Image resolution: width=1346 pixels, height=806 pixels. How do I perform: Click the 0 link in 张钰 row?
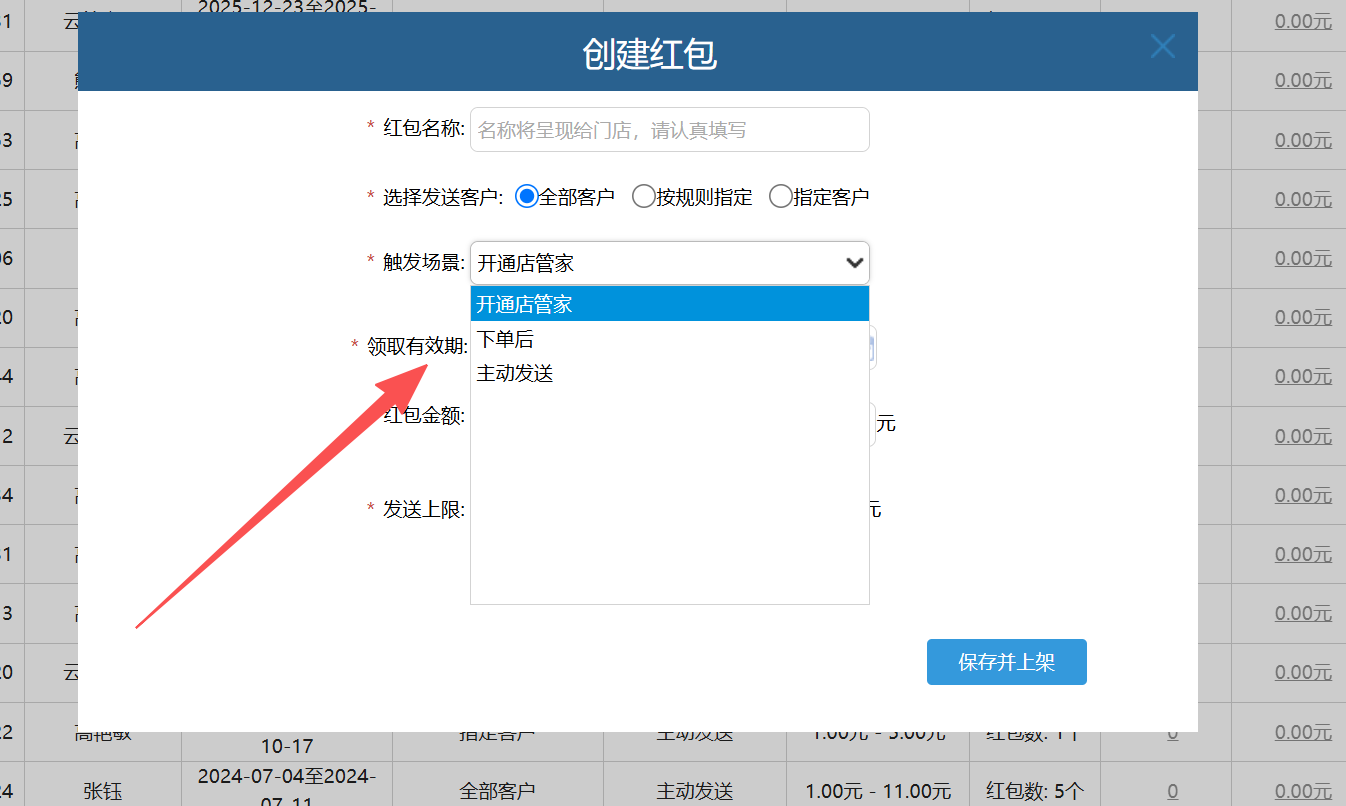pos(1172,791)
